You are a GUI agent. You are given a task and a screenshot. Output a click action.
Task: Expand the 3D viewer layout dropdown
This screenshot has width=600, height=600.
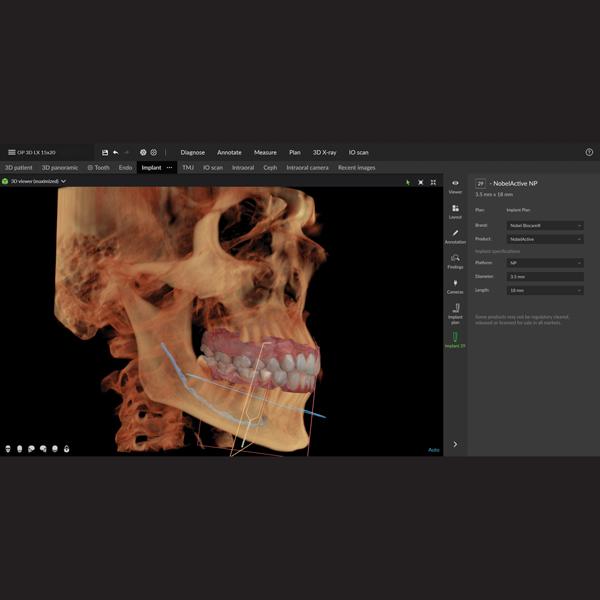coord(63,182)
